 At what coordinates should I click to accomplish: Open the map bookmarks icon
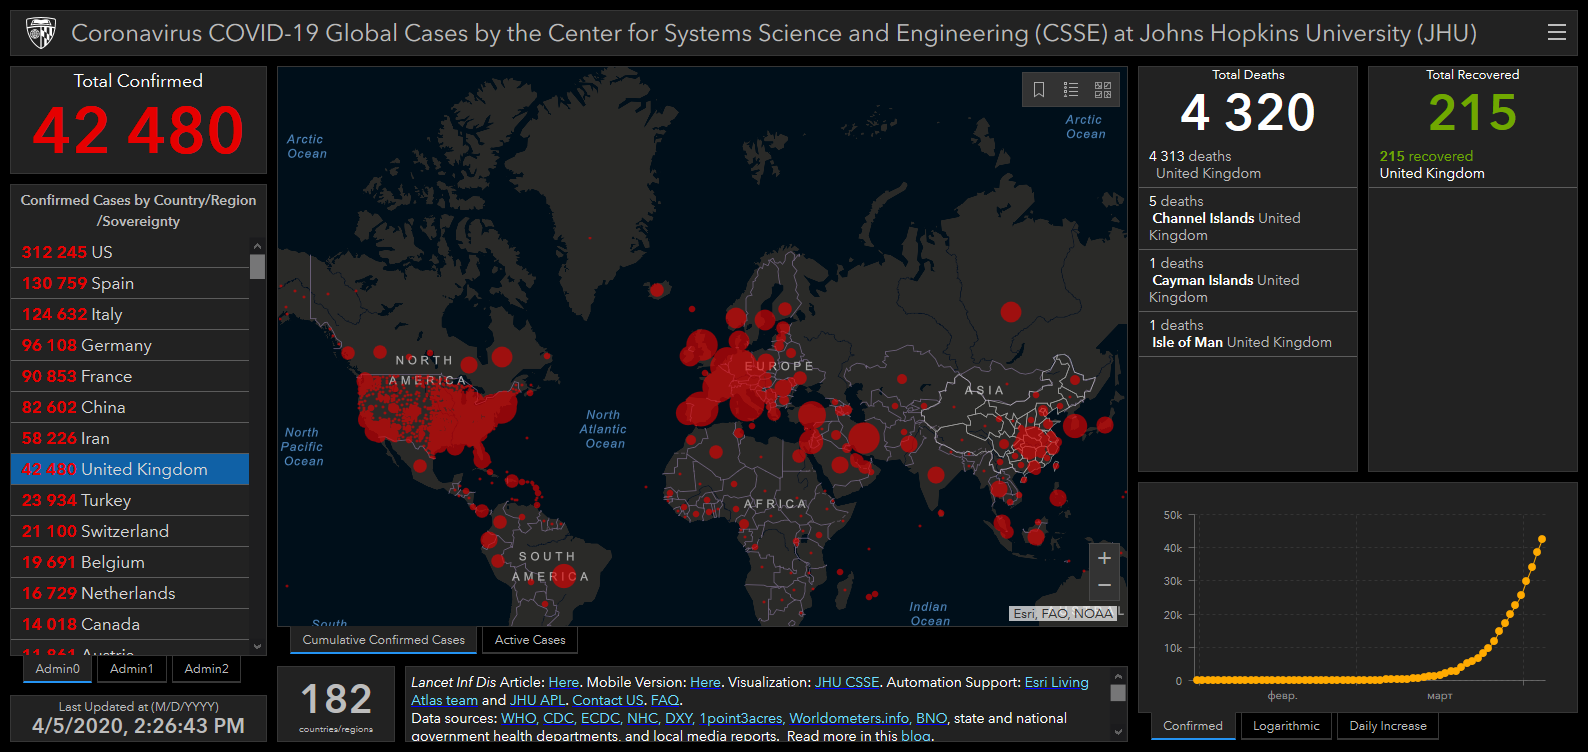coord(1039,90)
